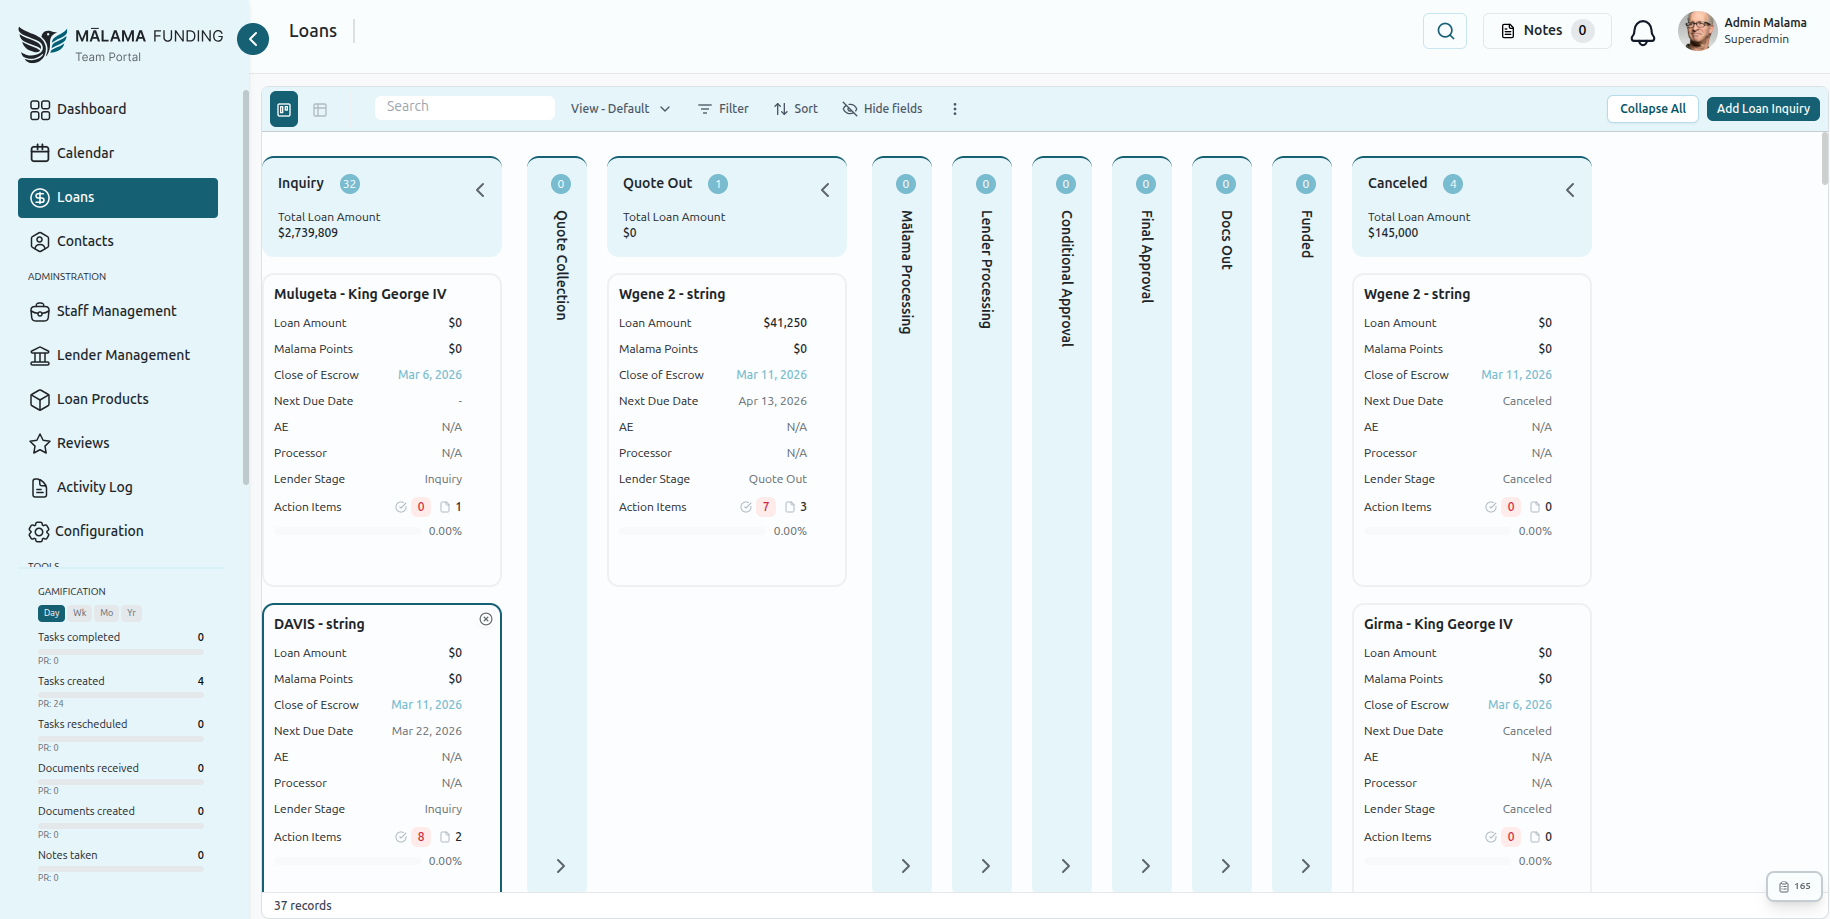Image resolution: width=1830 pixels, height=919 pixels.
Task: Click inside the Search field
Action: click(464, 106)
